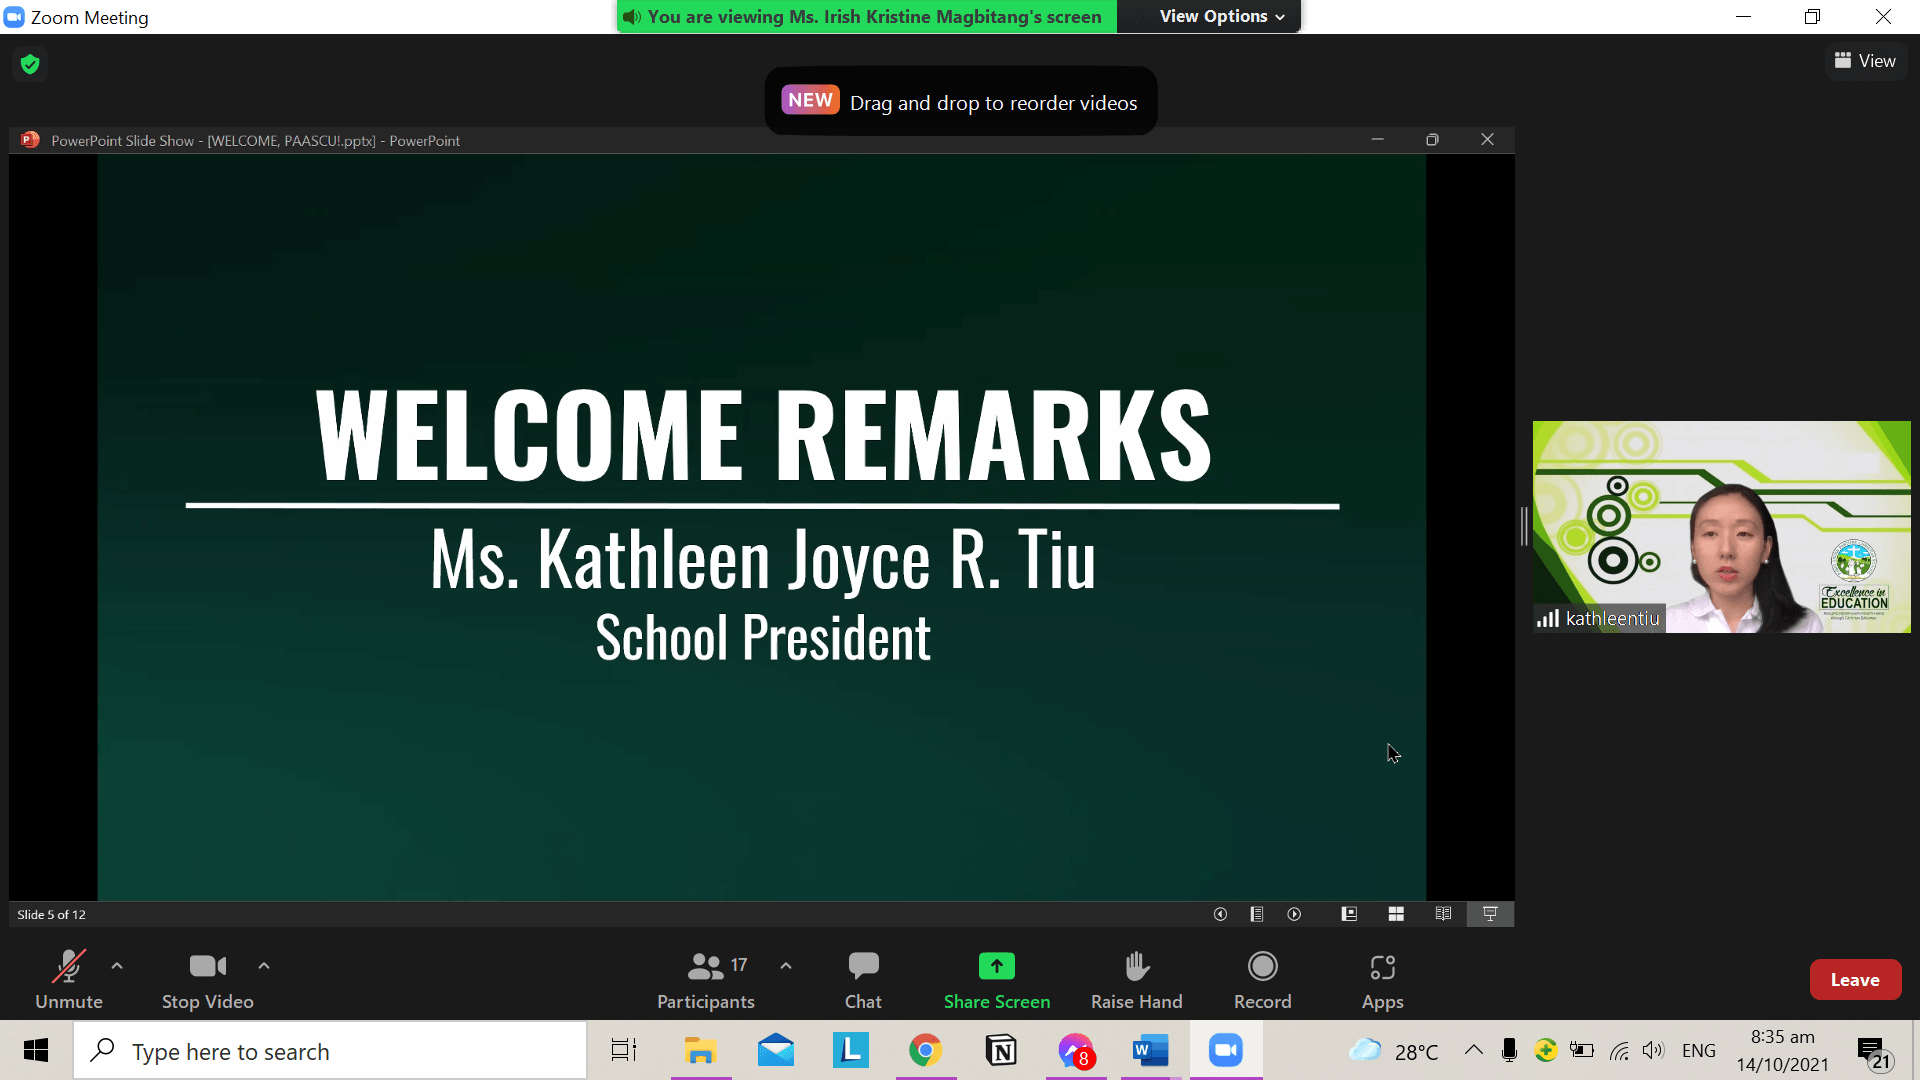Go to next slide in PowerPoint status bar
1920x1080 pixels.
(1294, 914)
